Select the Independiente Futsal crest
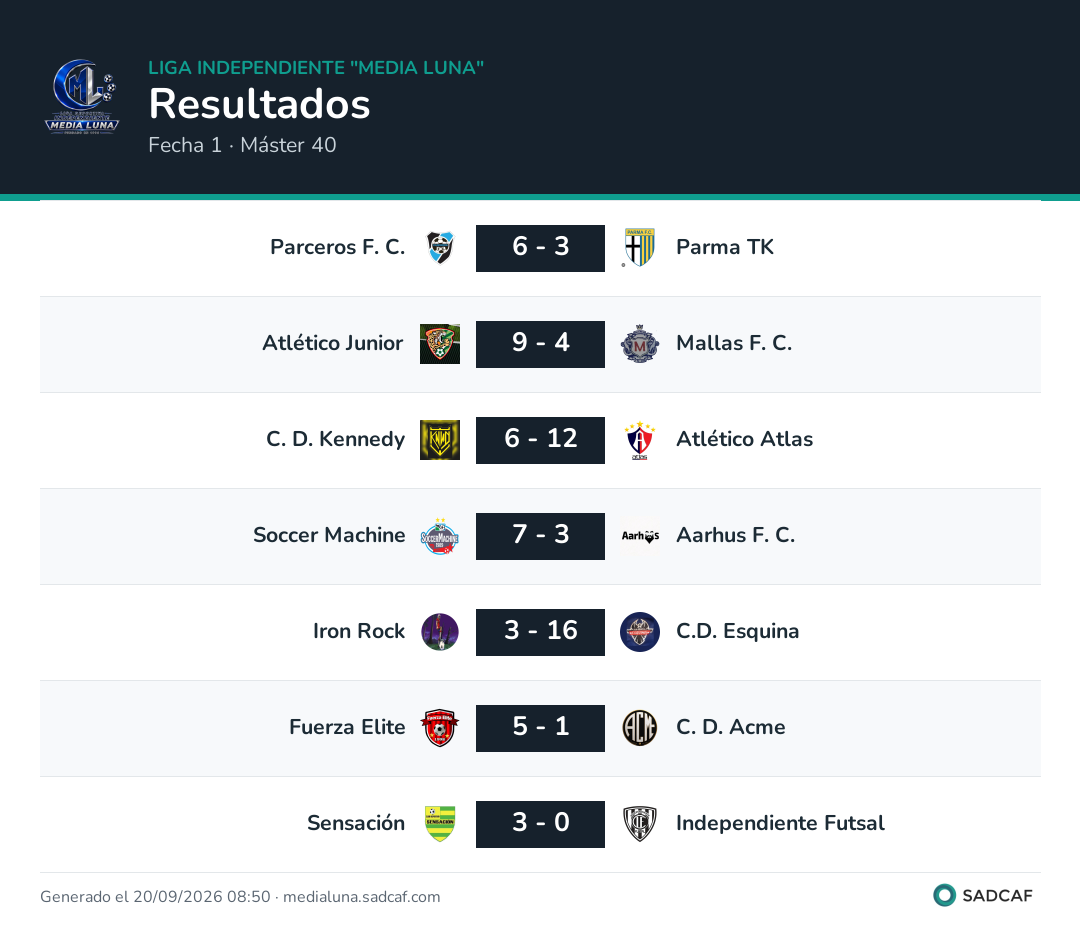 (x=640, y=824)
